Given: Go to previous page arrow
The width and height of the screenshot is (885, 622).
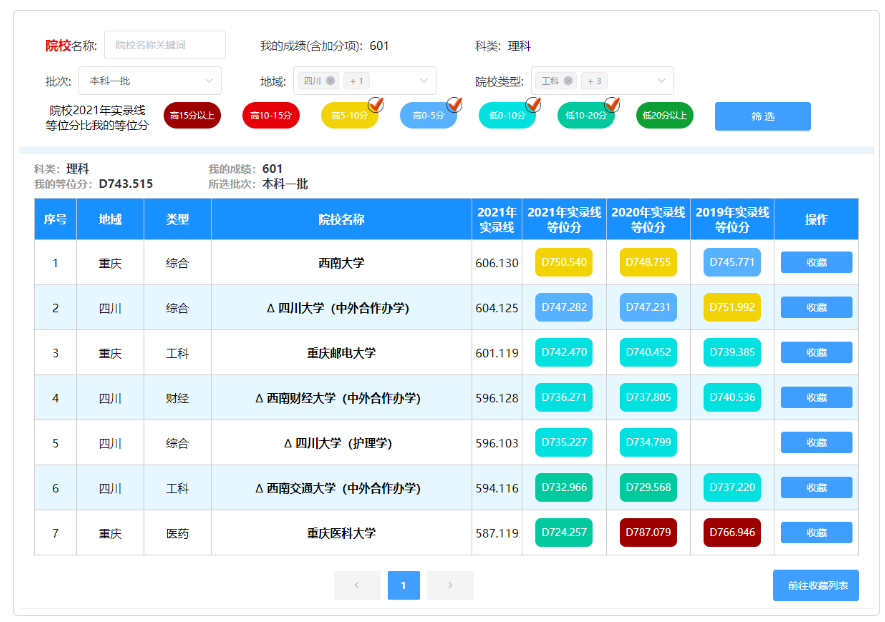Looking at the screenshot, I should point(357,585).
